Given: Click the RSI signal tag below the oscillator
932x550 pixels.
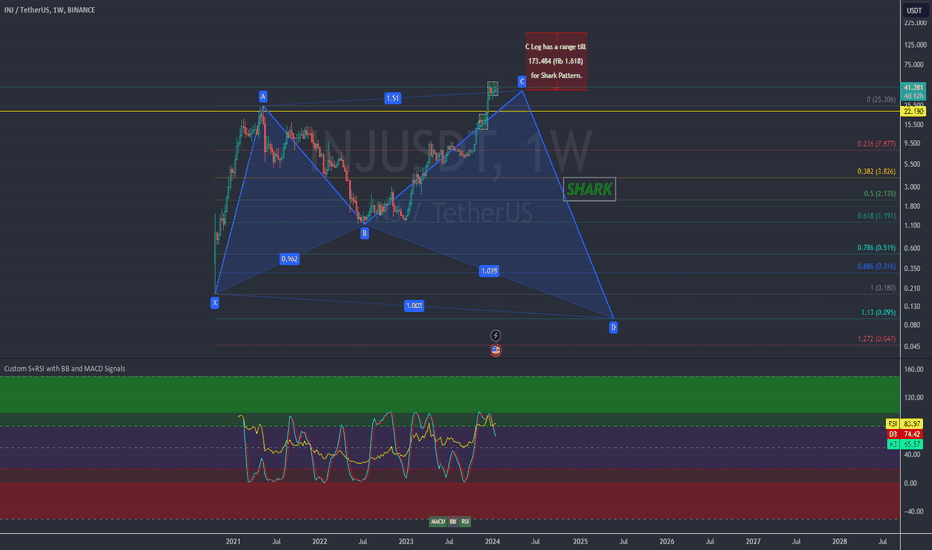Looking at the screenshot, I should (465, 521).
